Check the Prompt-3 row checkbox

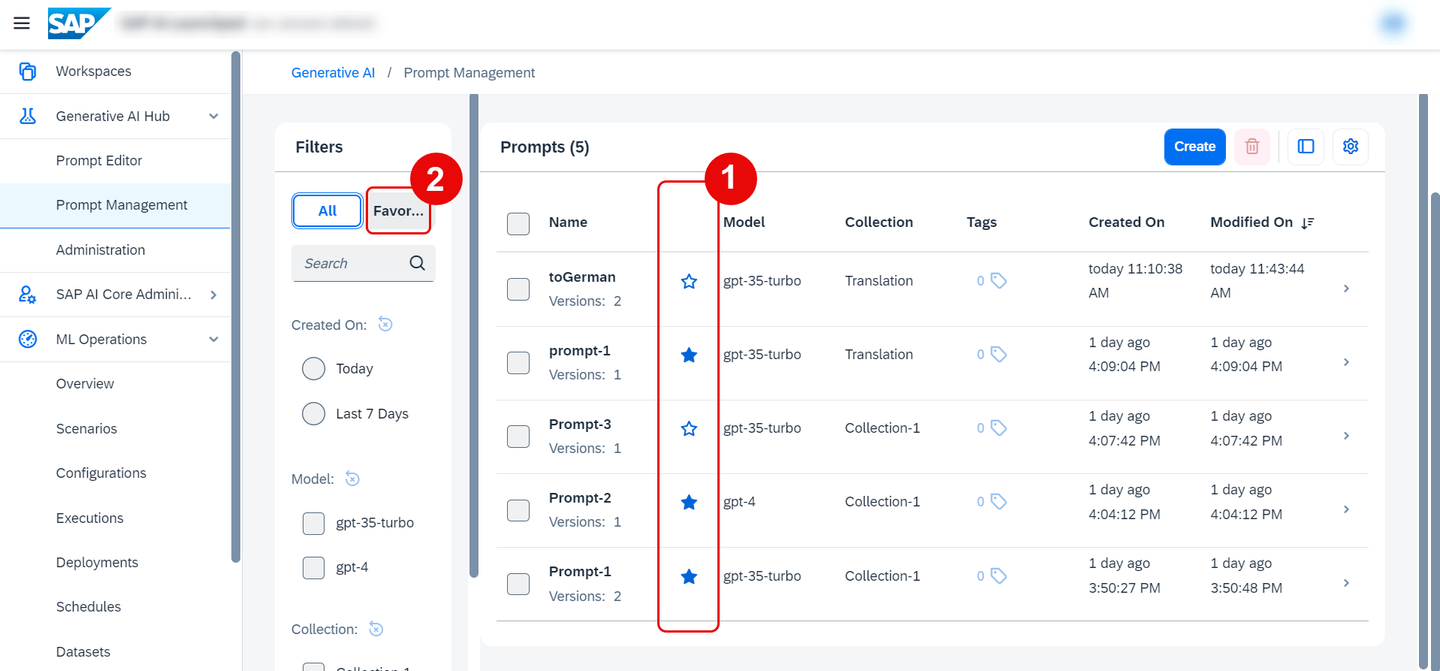(x=518, y=436)
